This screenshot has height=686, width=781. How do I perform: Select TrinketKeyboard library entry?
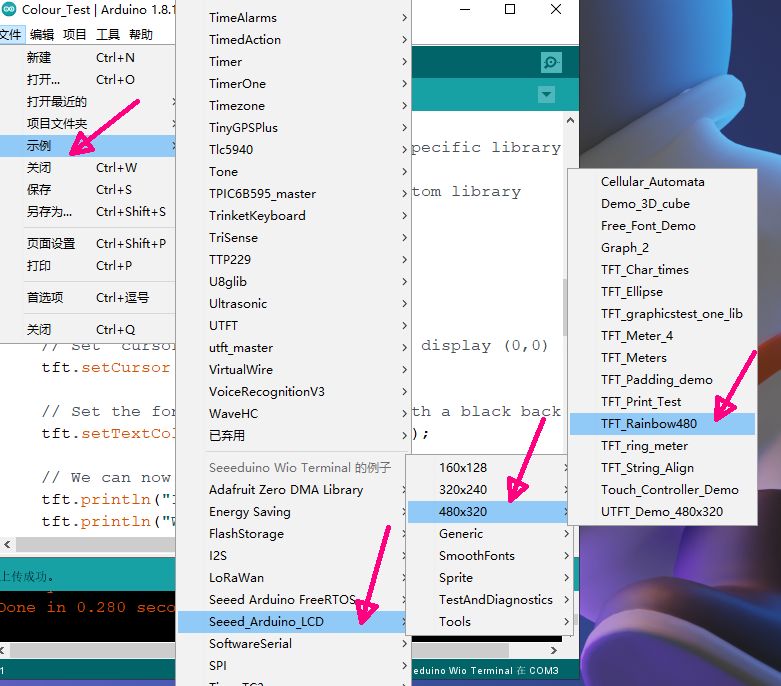coord(294,216)
